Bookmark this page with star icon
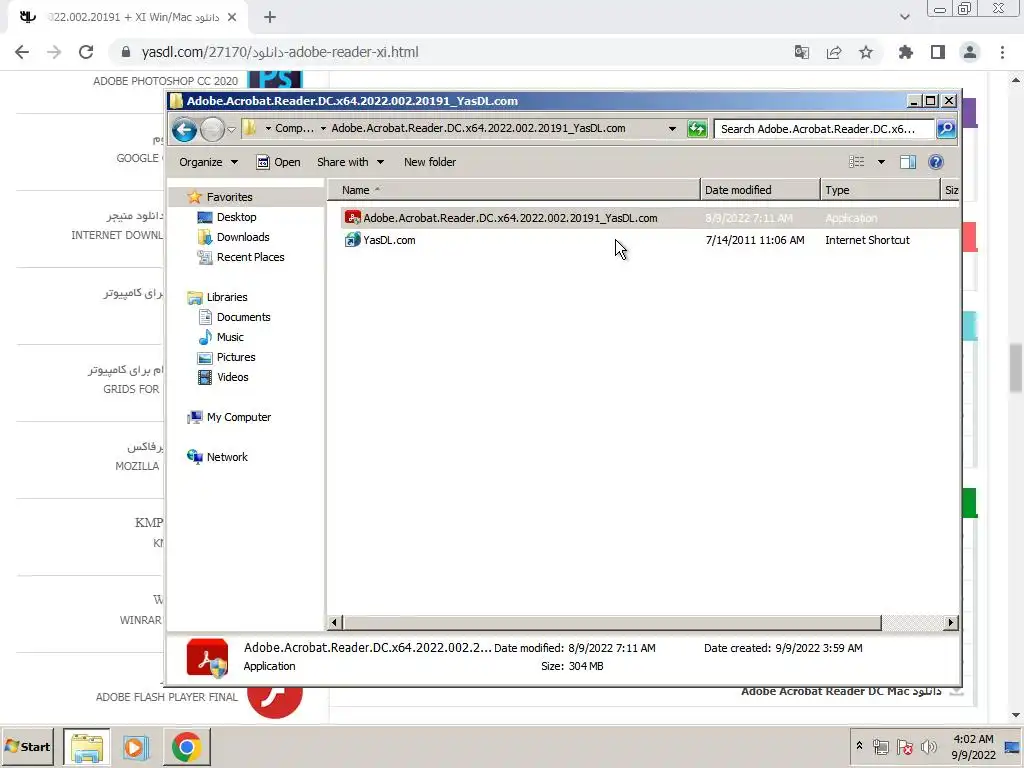The image size is (1024, 768). 866,52
